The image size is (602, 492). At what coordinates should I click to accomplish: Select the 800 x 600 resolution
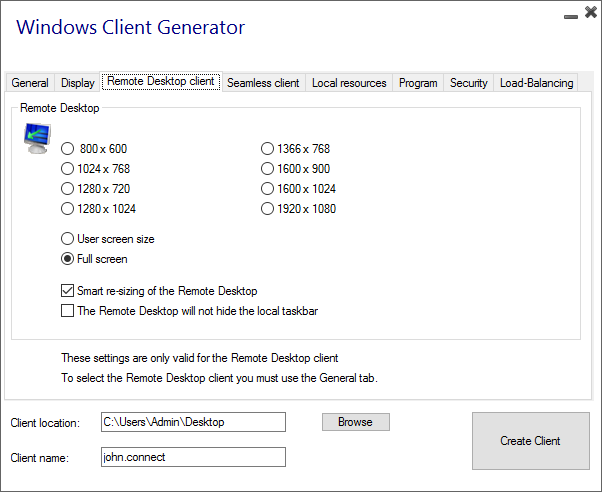(x=68, y=149)
